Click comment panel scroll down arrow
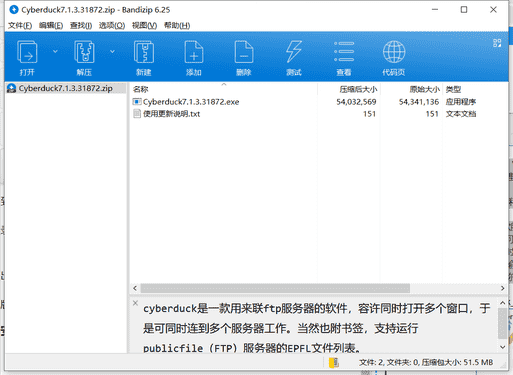Image resolution: width=513 pixels, height=375 pixels. 503,347
